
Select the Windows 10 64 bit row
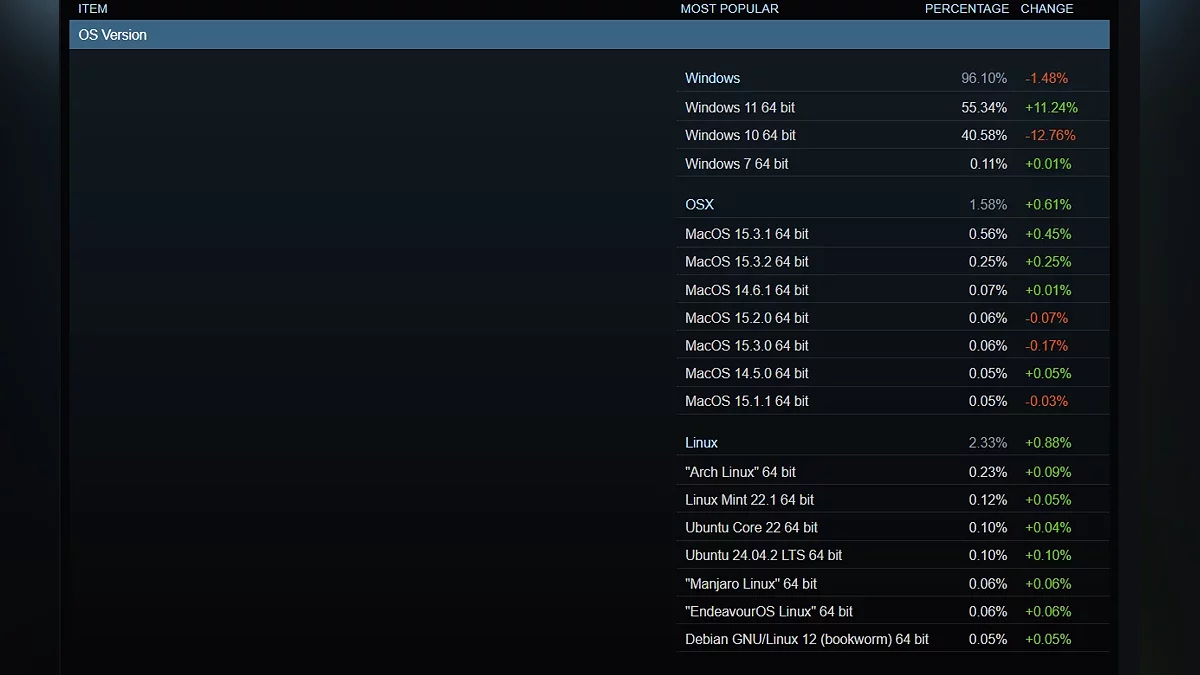click(740, 135)
